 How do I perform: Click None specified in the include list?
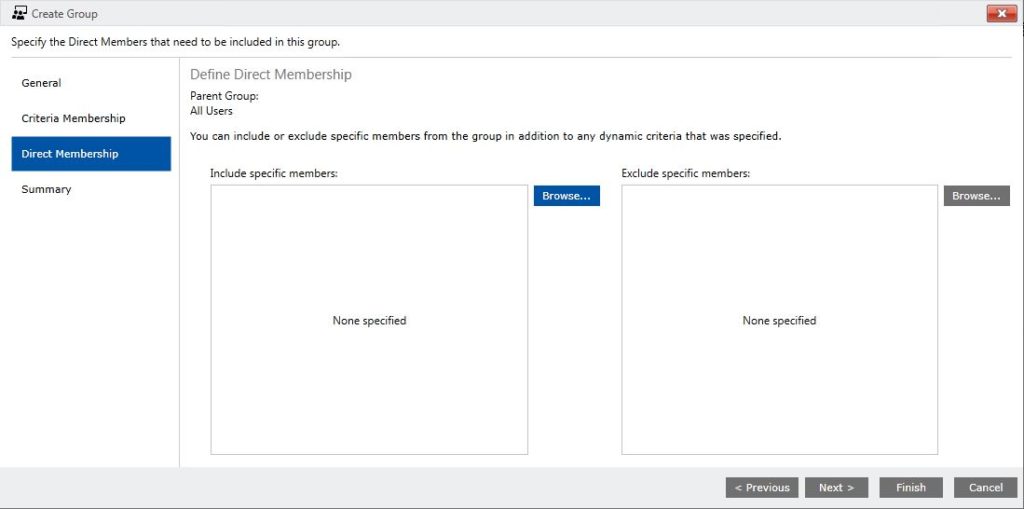(369, 321)
